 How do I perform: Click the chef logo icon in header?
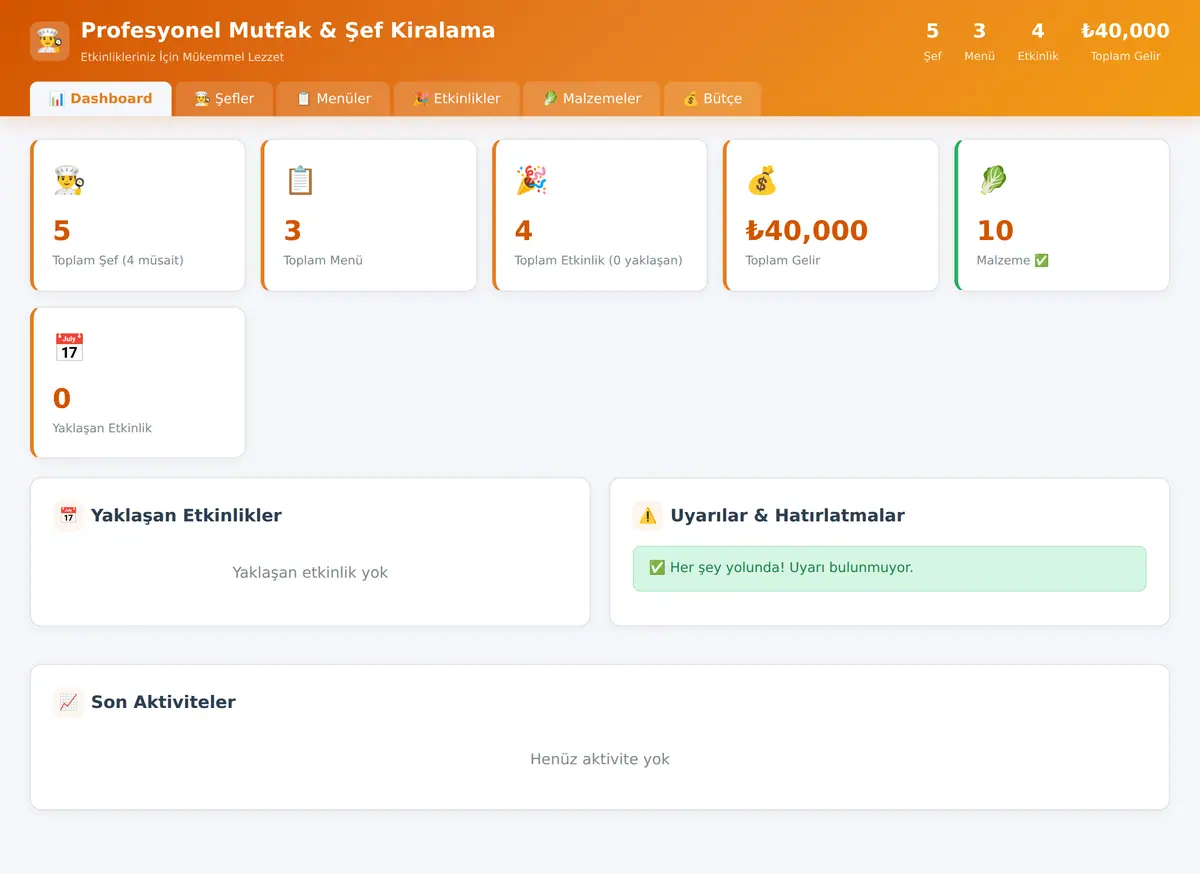click(50, 41)
